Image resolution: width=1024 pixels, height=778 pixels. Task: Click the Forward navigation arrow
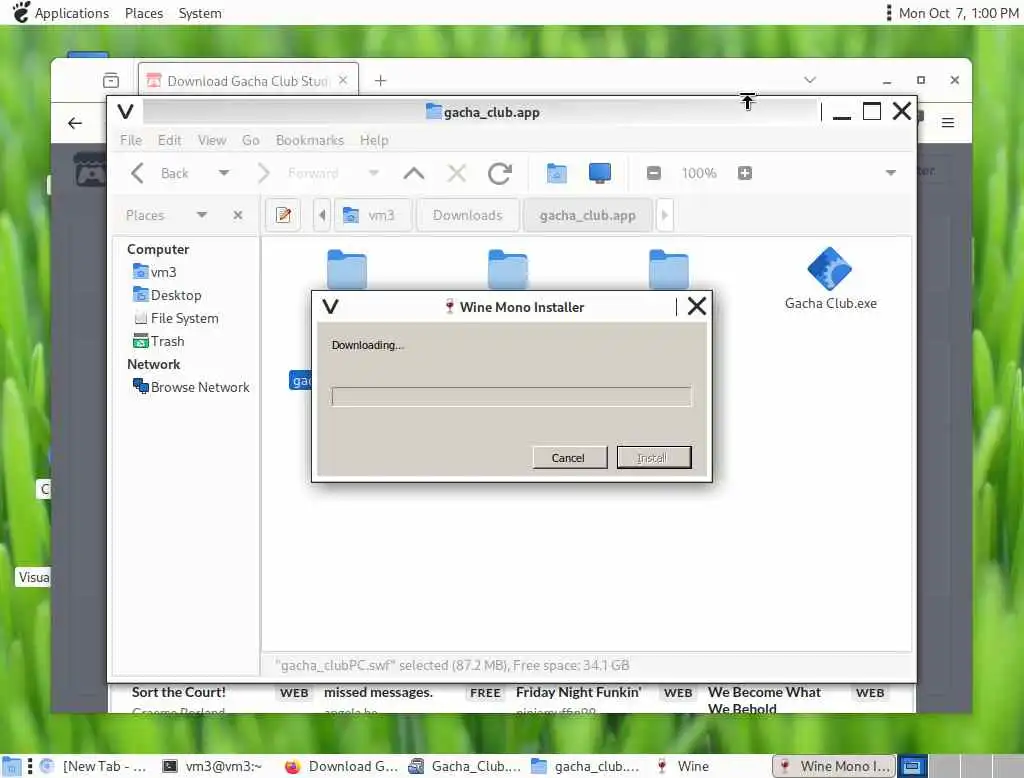click(x=263, y=173)
